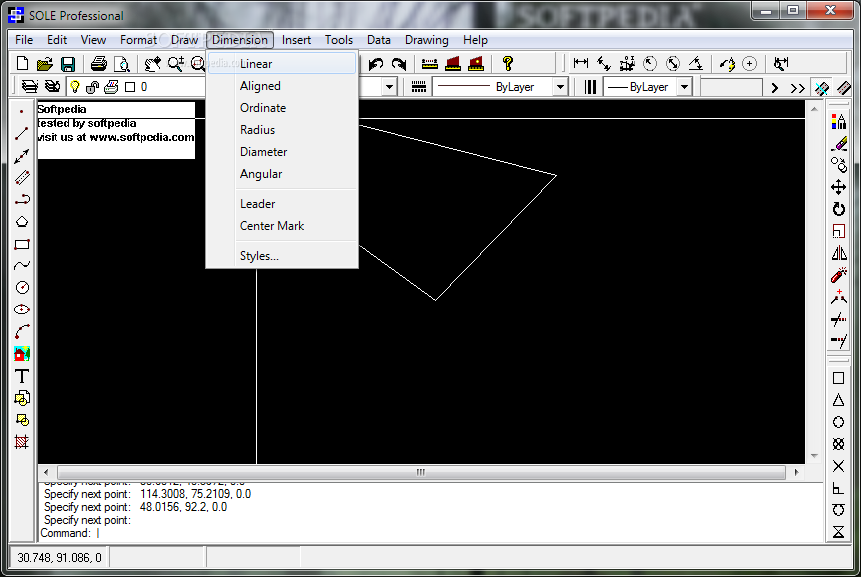Expand toolbar with >> chevron

coord(798,88)
